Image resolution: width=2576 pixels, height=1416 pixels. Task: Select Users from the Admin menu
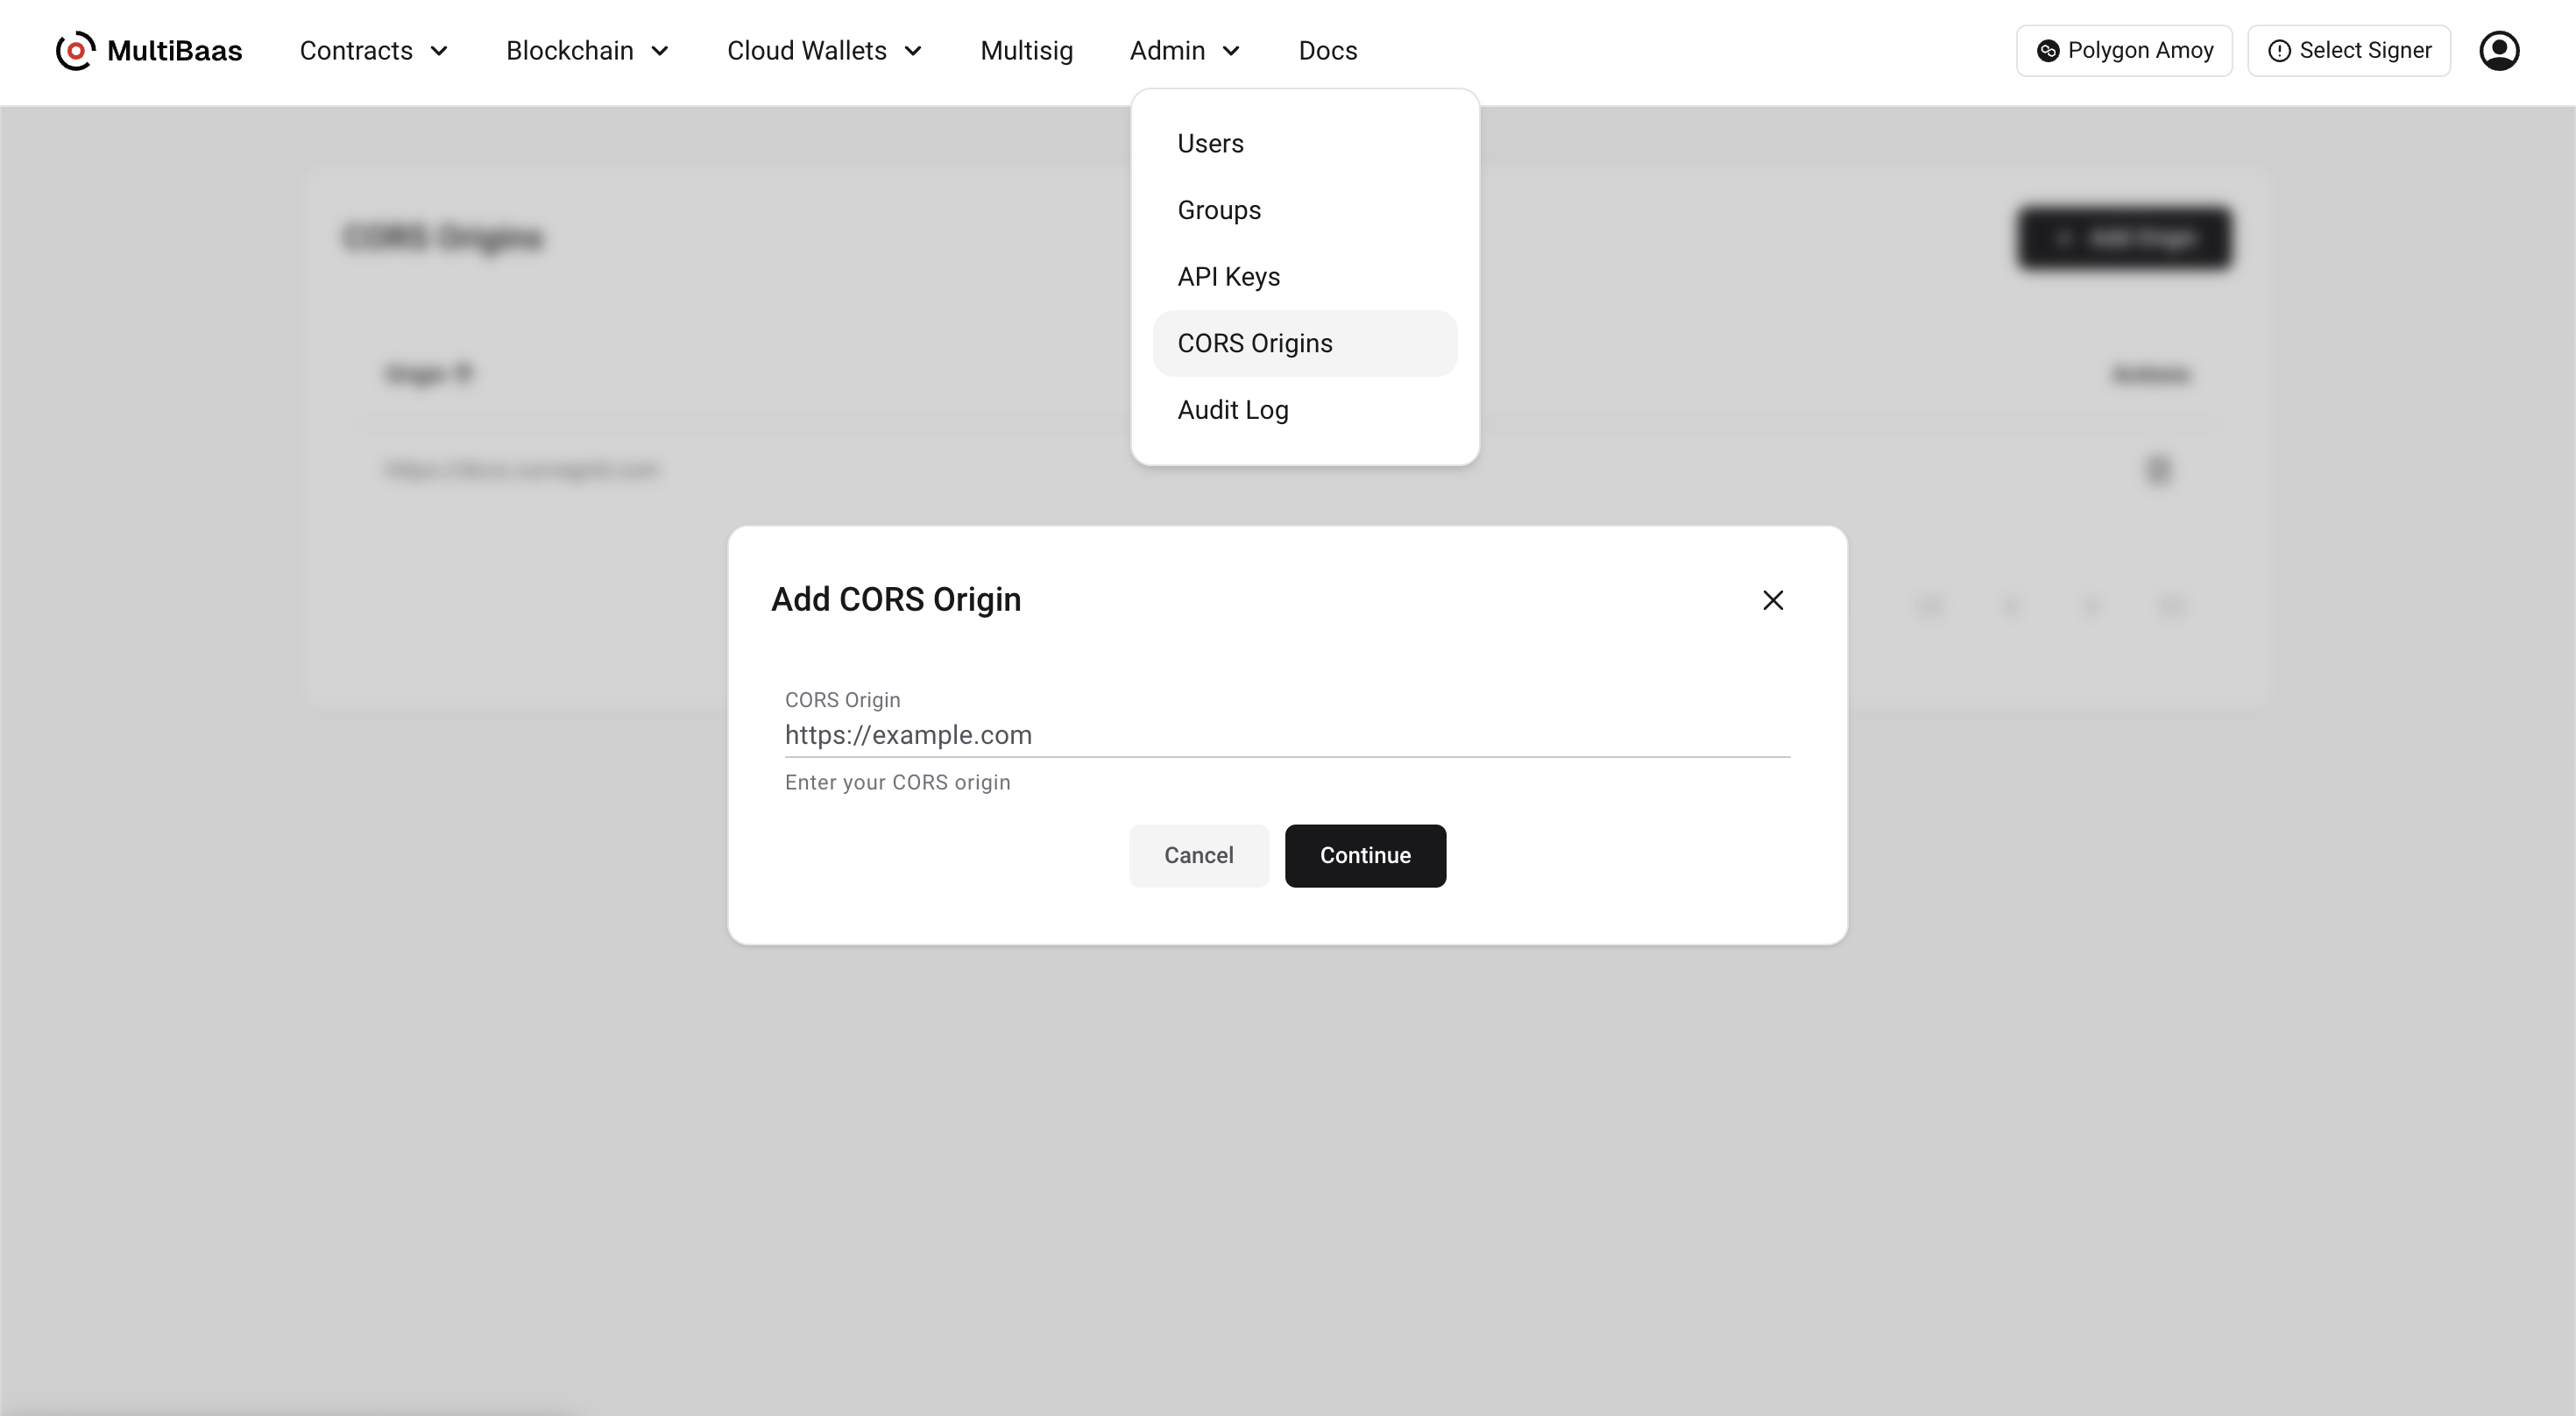coord(1210,143)
